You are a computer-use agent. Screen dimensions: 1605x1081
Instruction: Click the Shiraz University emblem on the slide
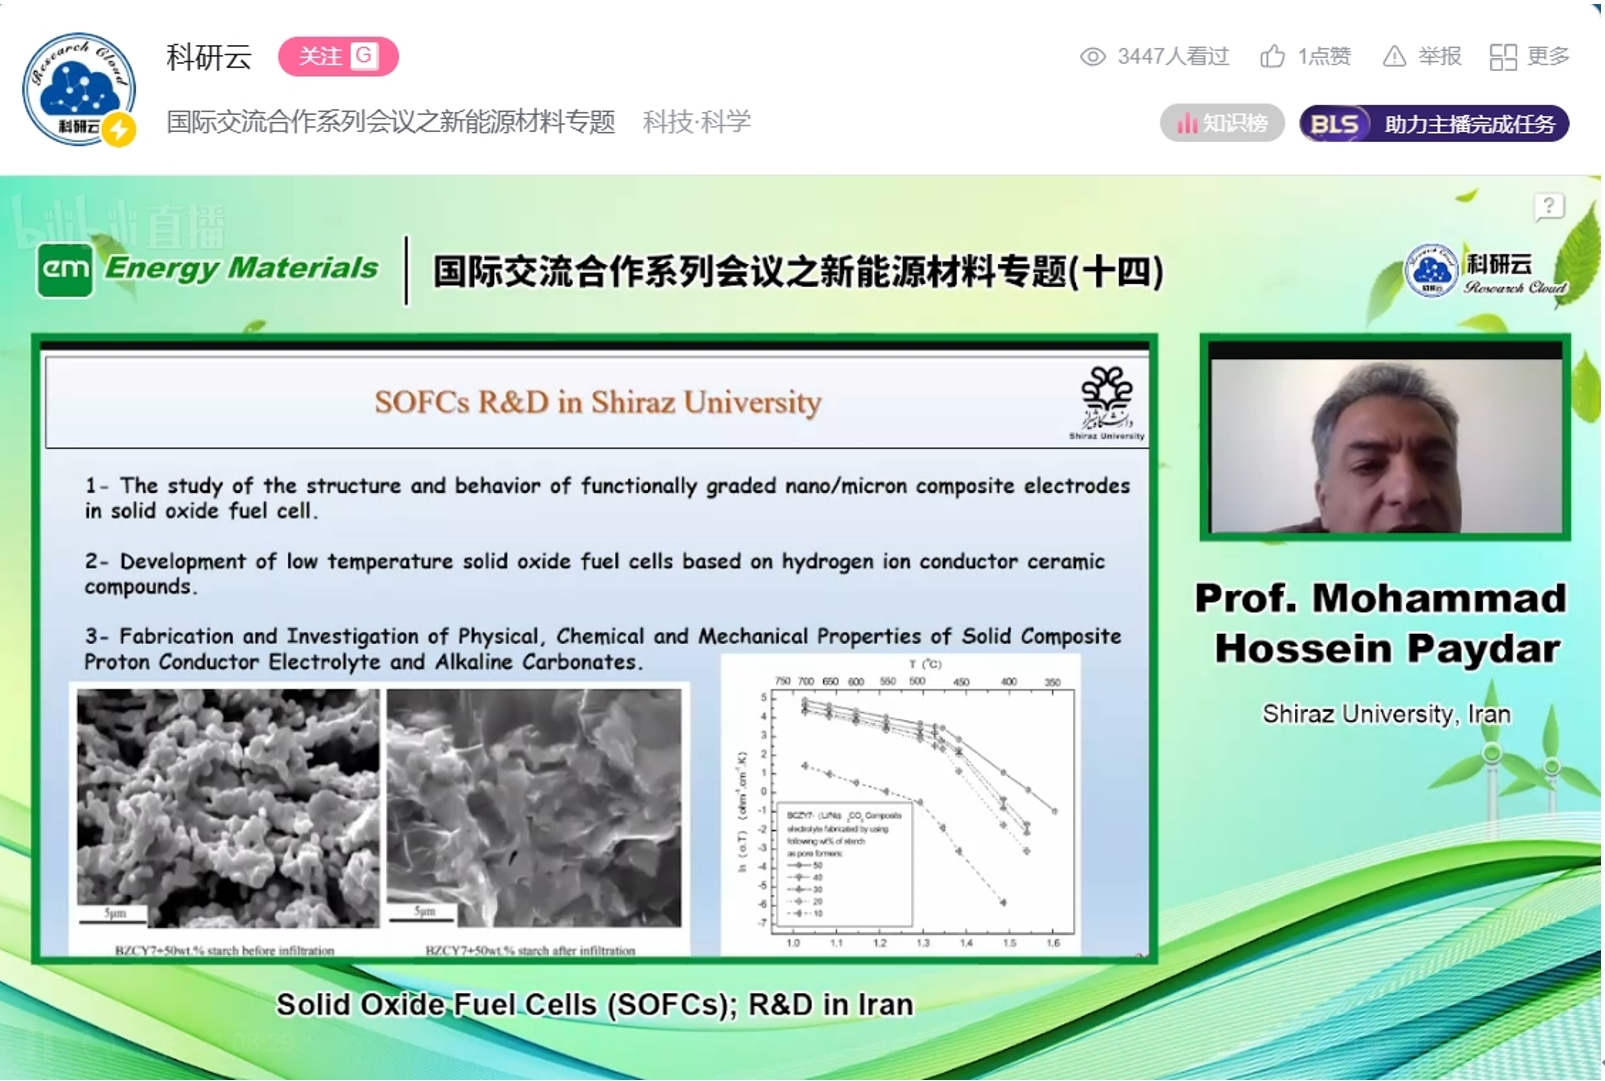[x=1107, y=402]
